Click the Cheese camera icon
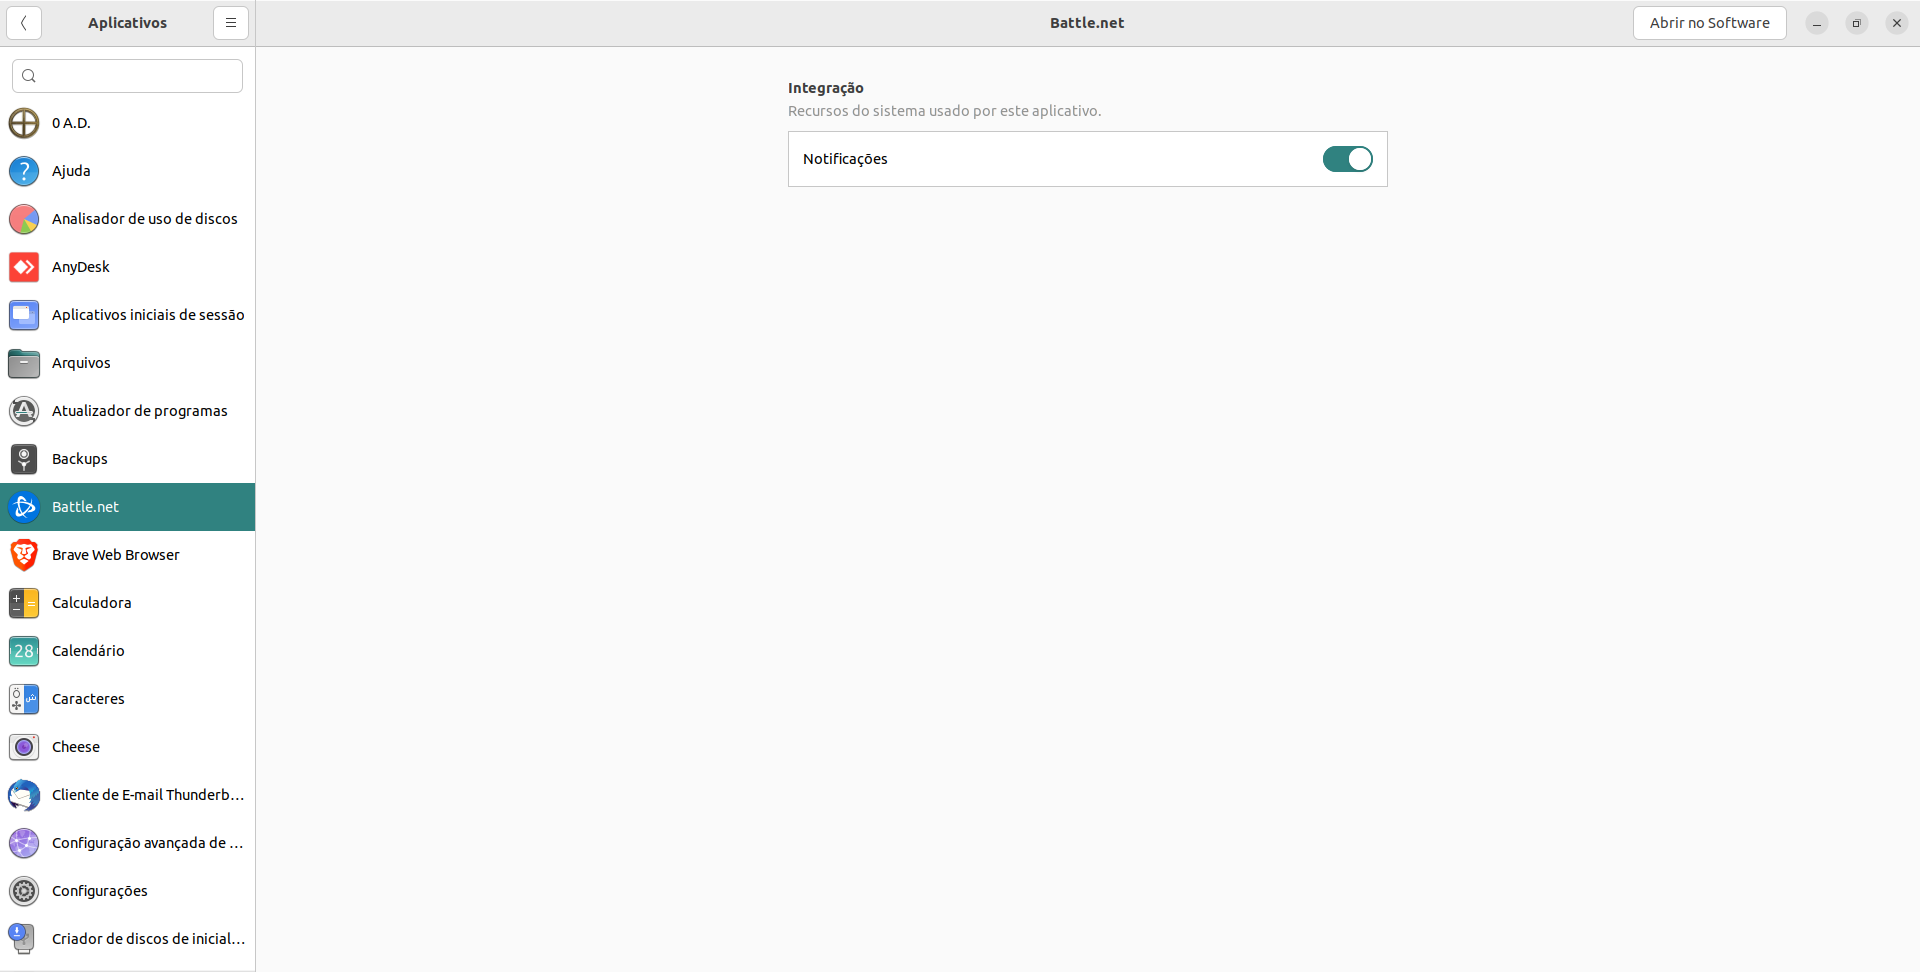The width and height of the screenshot is (1920, 972). (24, 747)
